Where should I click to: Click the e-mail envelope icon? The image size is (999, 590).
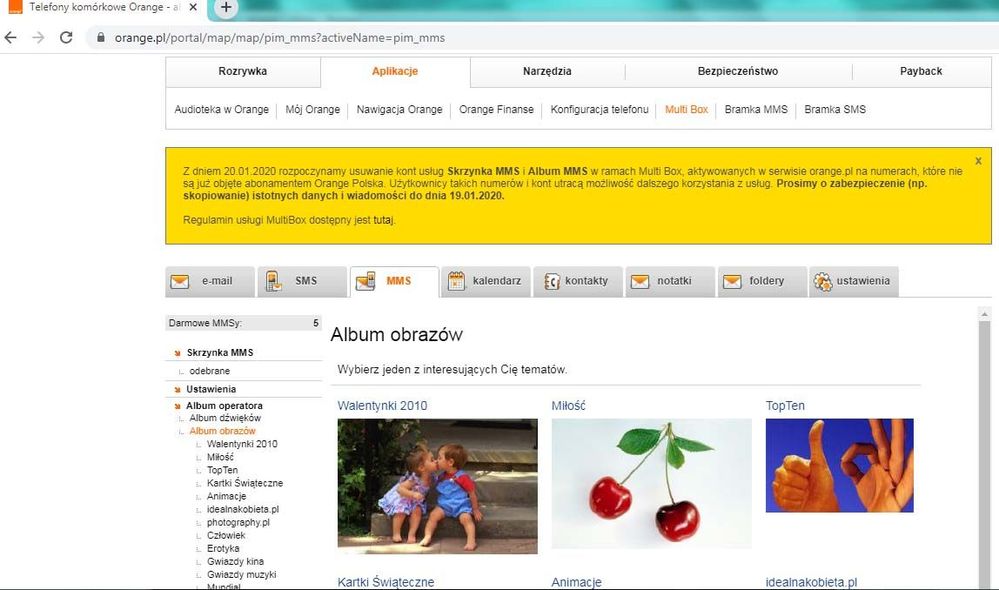tap(180, 281)
